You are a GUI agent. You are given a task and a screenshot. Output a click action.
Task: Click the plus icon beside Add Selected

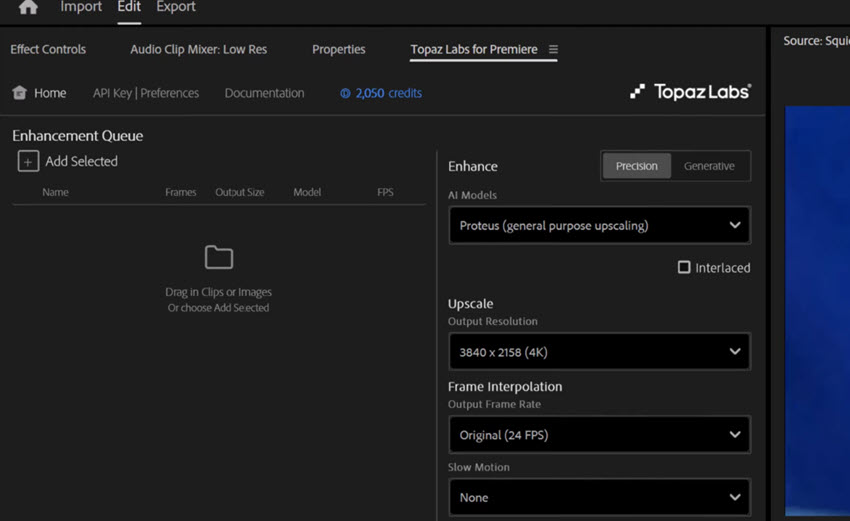[28, 161]
